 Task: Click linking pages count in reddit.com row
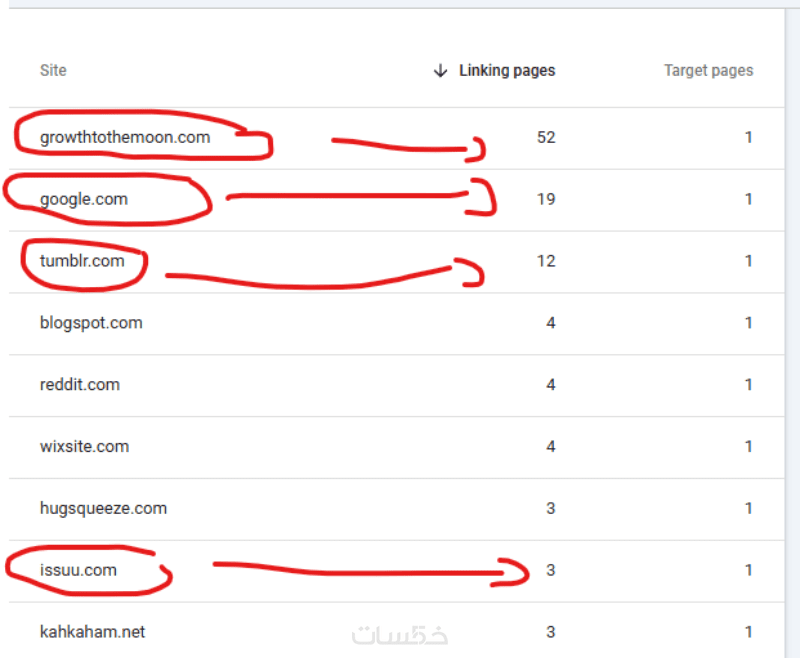[x=550, y=385]
